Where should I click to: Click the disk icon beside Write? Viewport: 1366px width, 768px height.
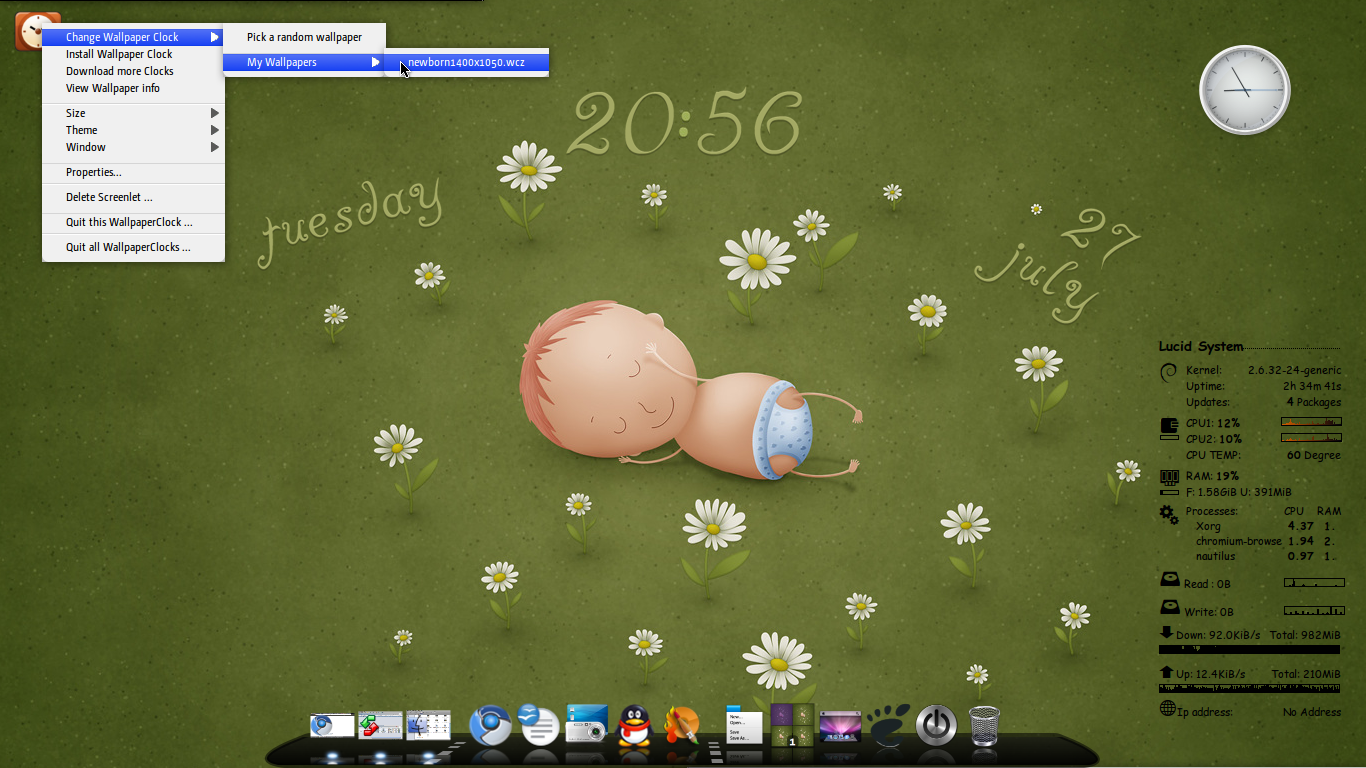[1169, 608]
